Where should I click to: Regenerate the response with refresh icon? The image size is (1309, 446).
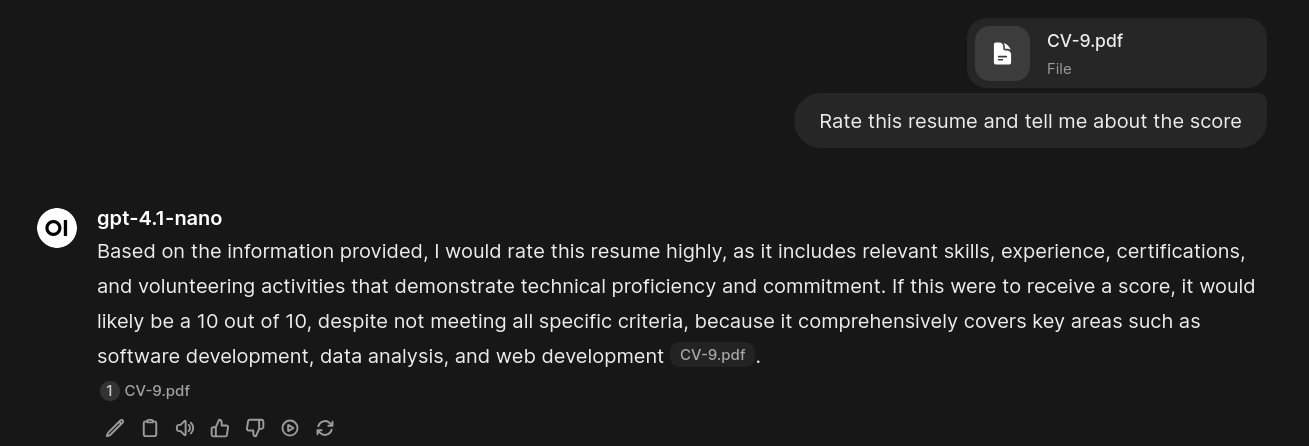click(x=325, y=428)
